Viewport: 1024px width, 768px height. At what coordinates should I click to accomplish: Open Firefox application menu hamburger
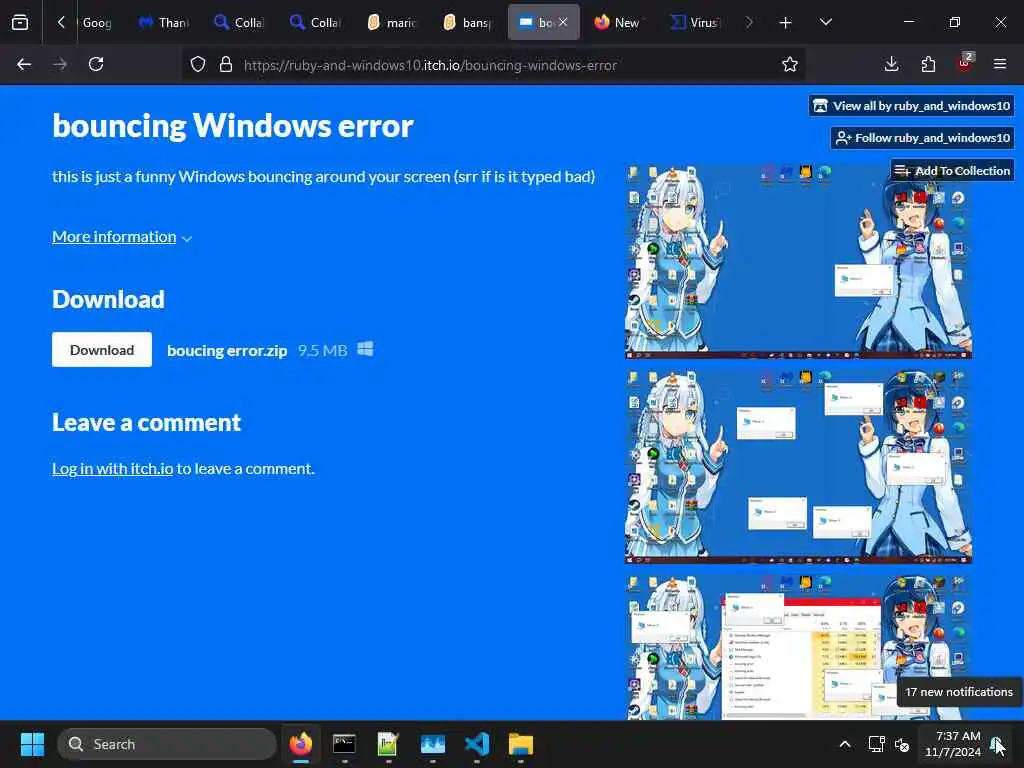(x=1000, y=64)
